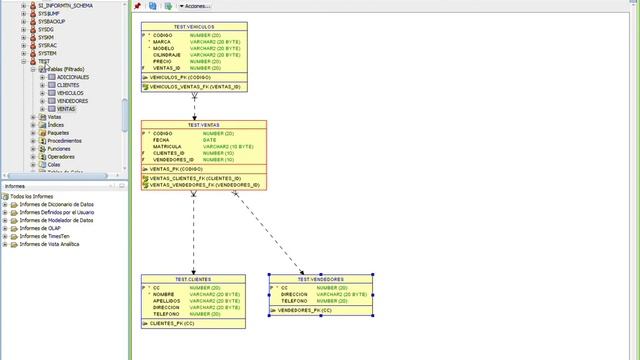Select the TEST.VENTAS table title

204,125
